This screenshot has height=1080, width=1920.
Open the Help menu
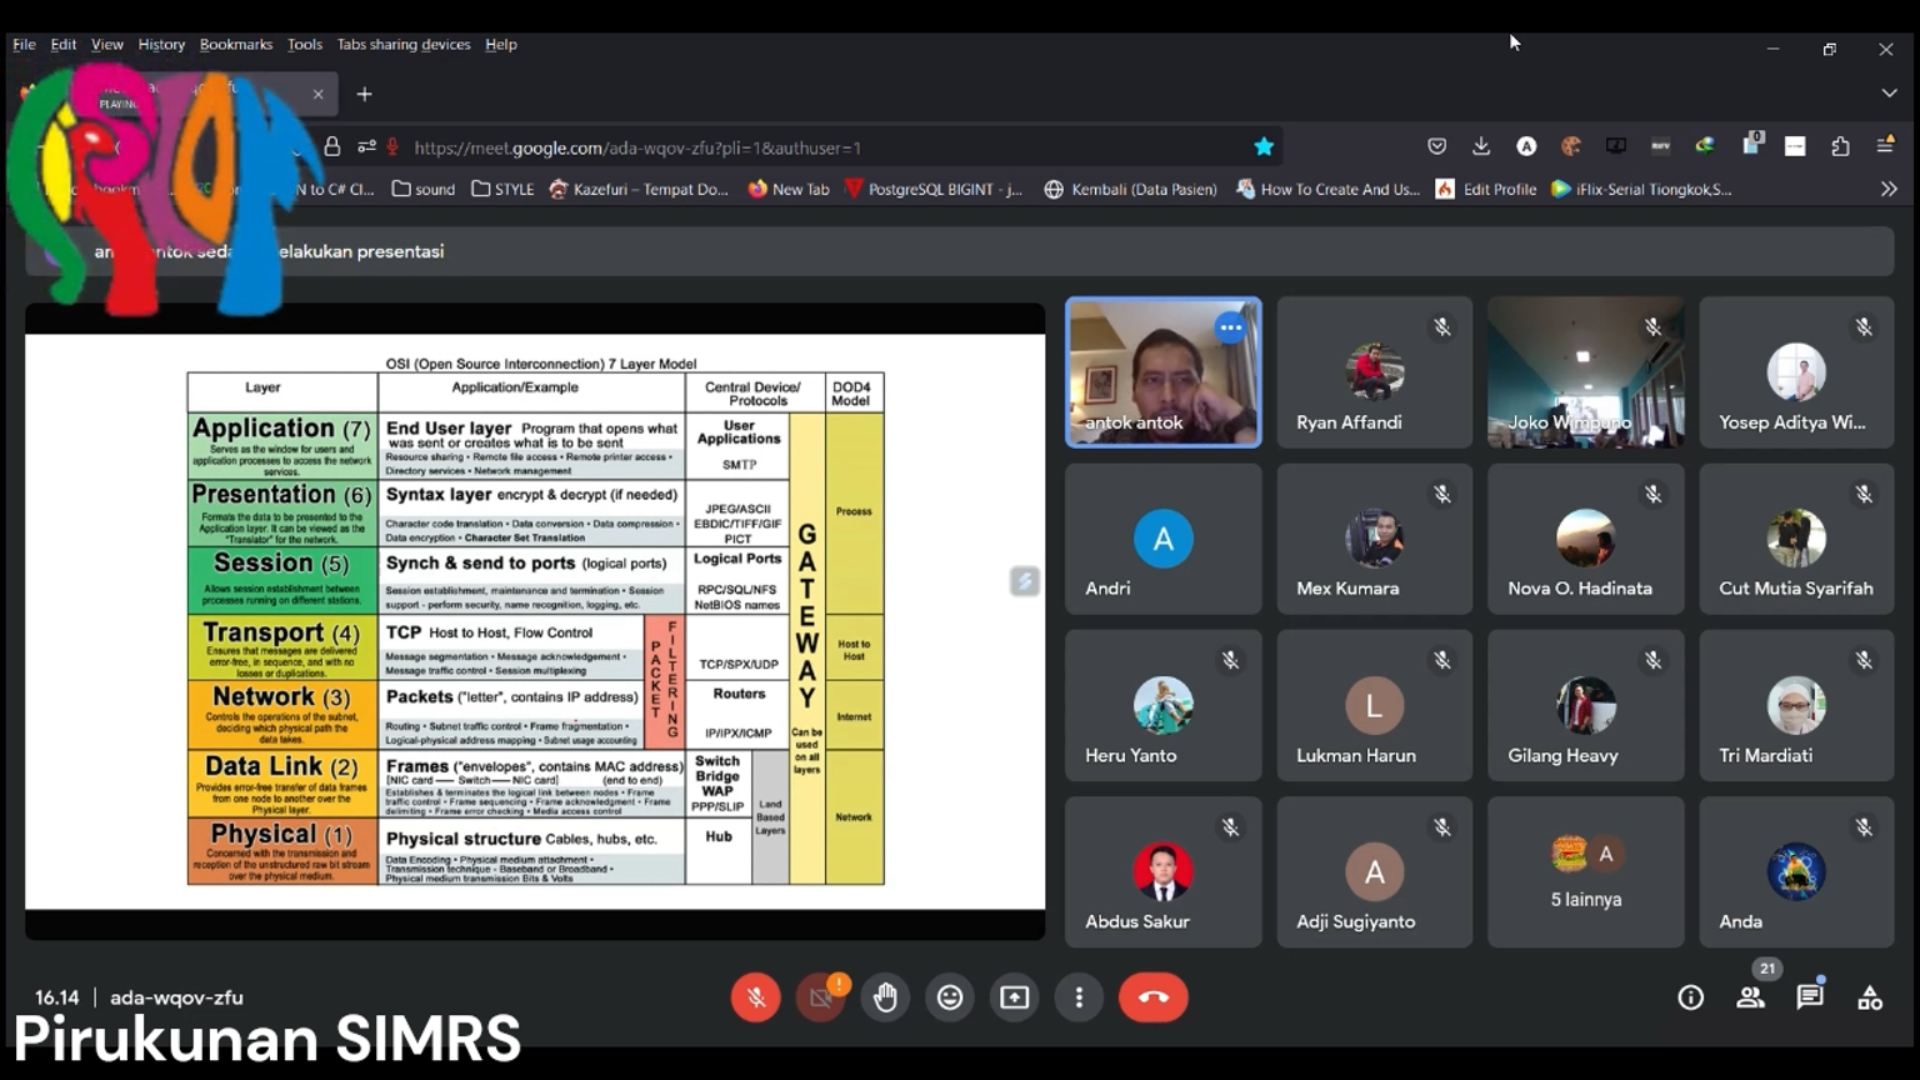click(x=501, y=44)
